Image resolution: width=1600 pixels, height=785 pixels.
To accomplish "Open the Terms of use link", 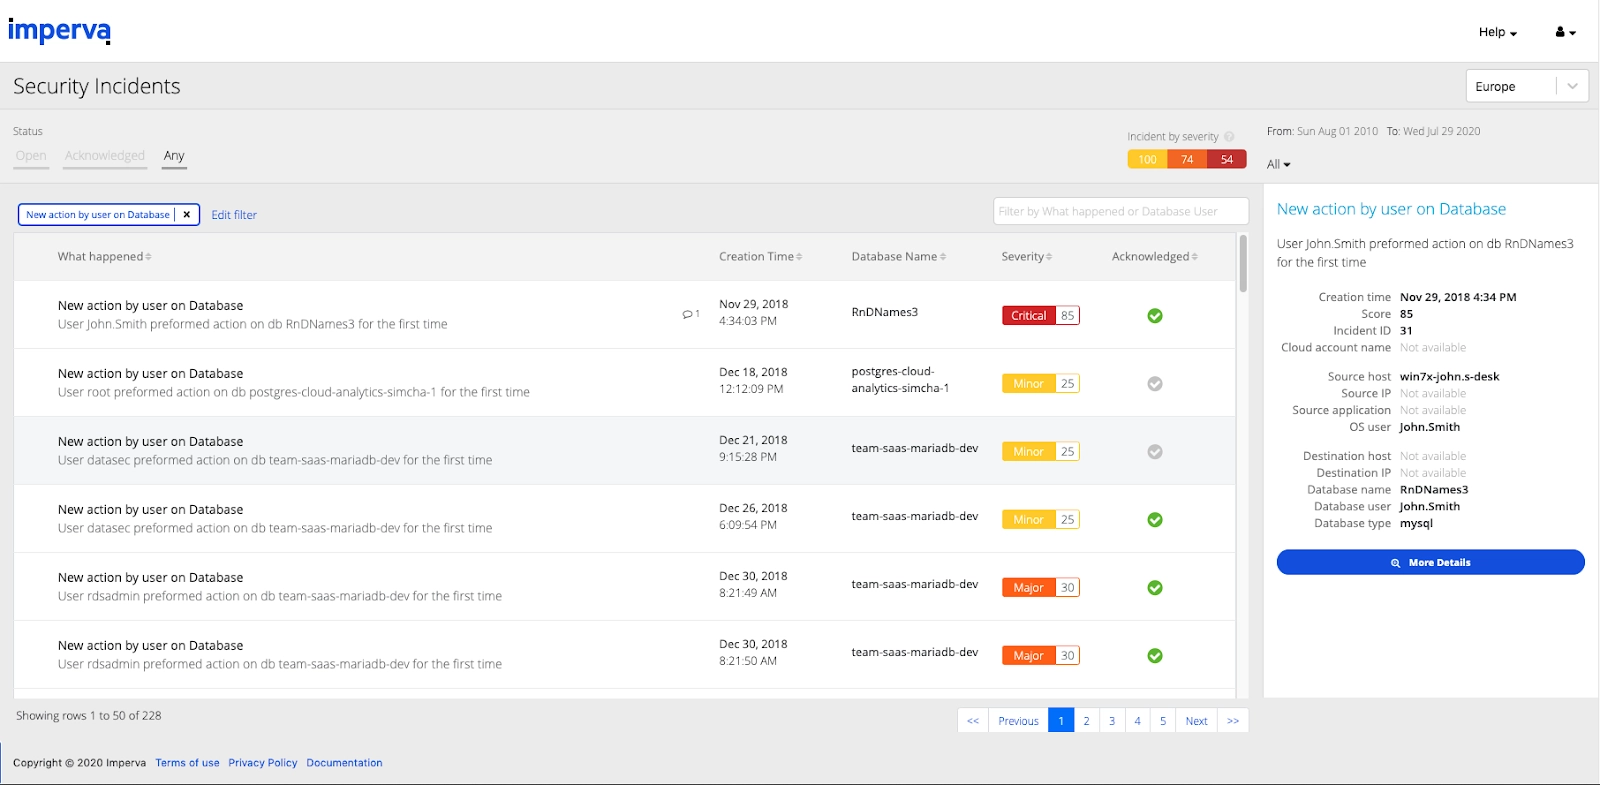I will (x=187, y=763).
